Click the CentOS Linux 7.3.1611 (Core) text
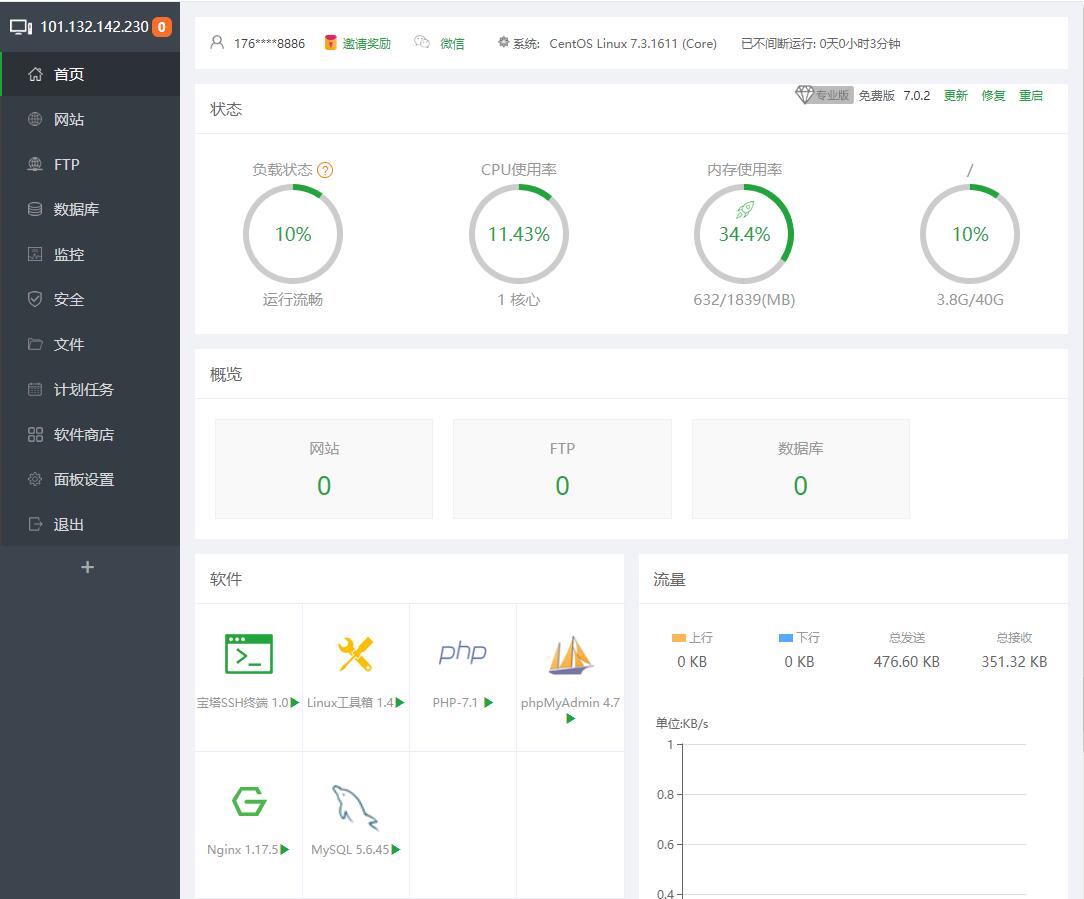Image resolution: width=1084 pixels, height=899 pixels. click(x=633, y=44)
